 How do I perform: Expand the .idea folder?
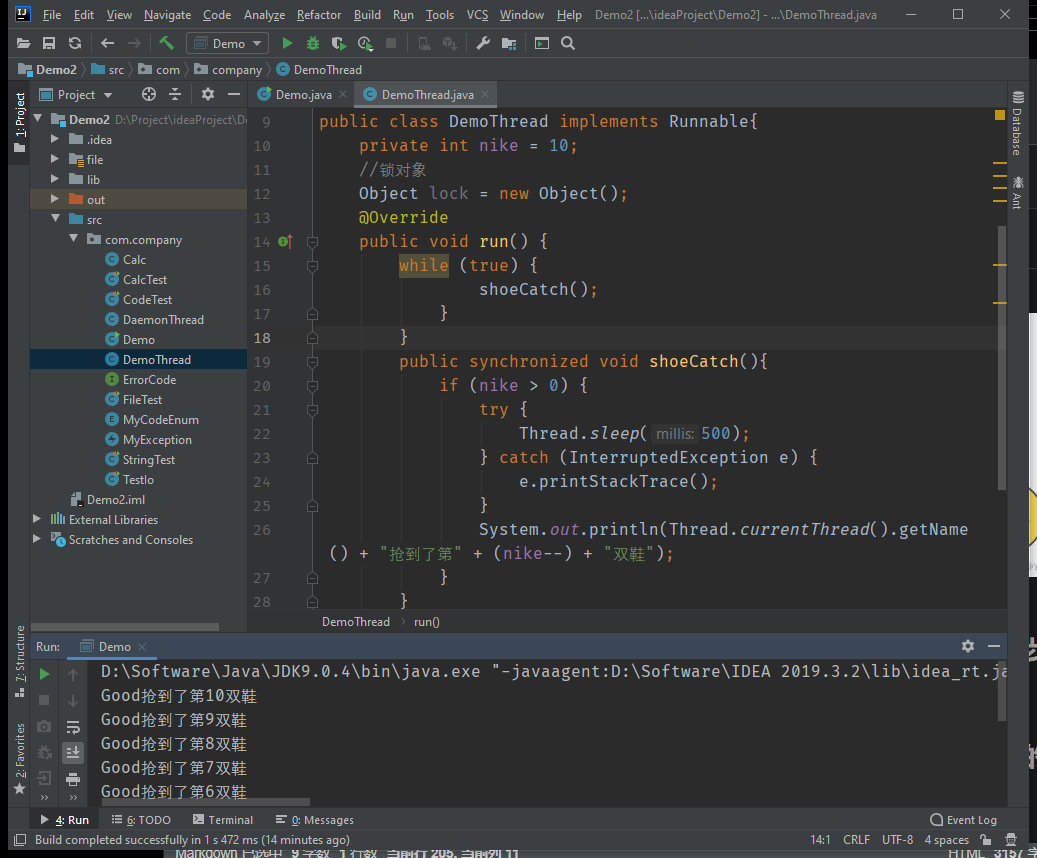(56, 139)
